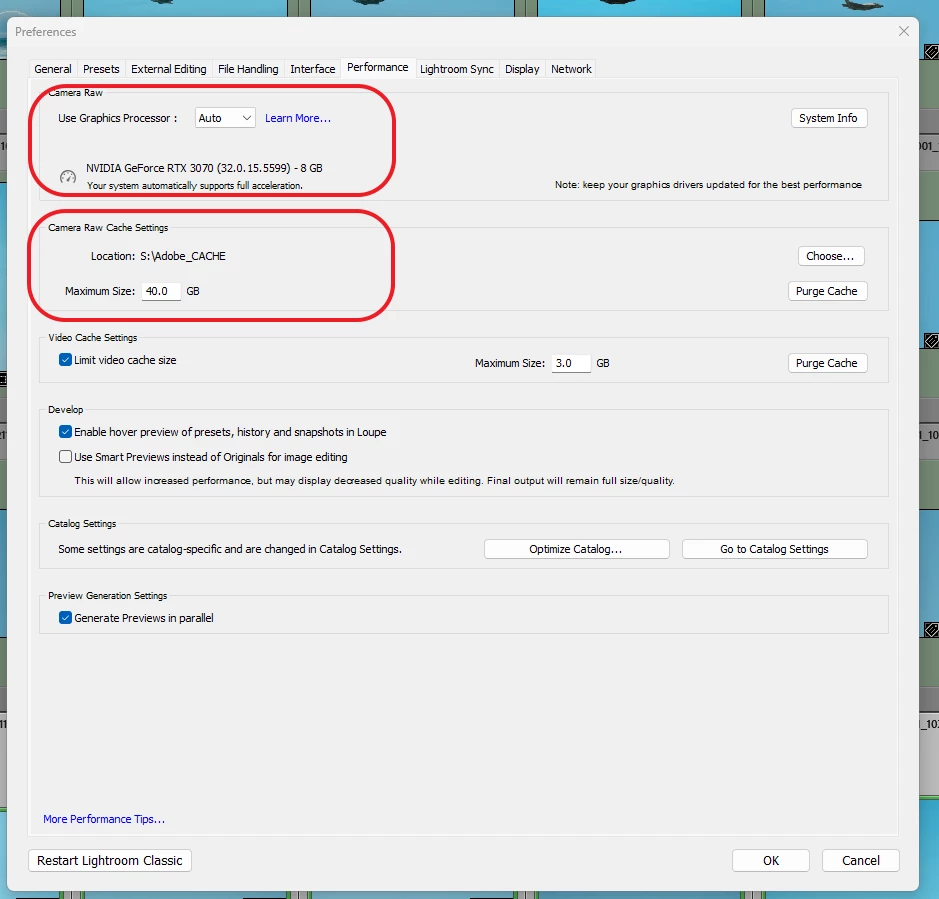Viewport: 939px width, 899px height.
Task: Edit Camera Raw cache maximum size field
Action: click(x=161, y=291)
